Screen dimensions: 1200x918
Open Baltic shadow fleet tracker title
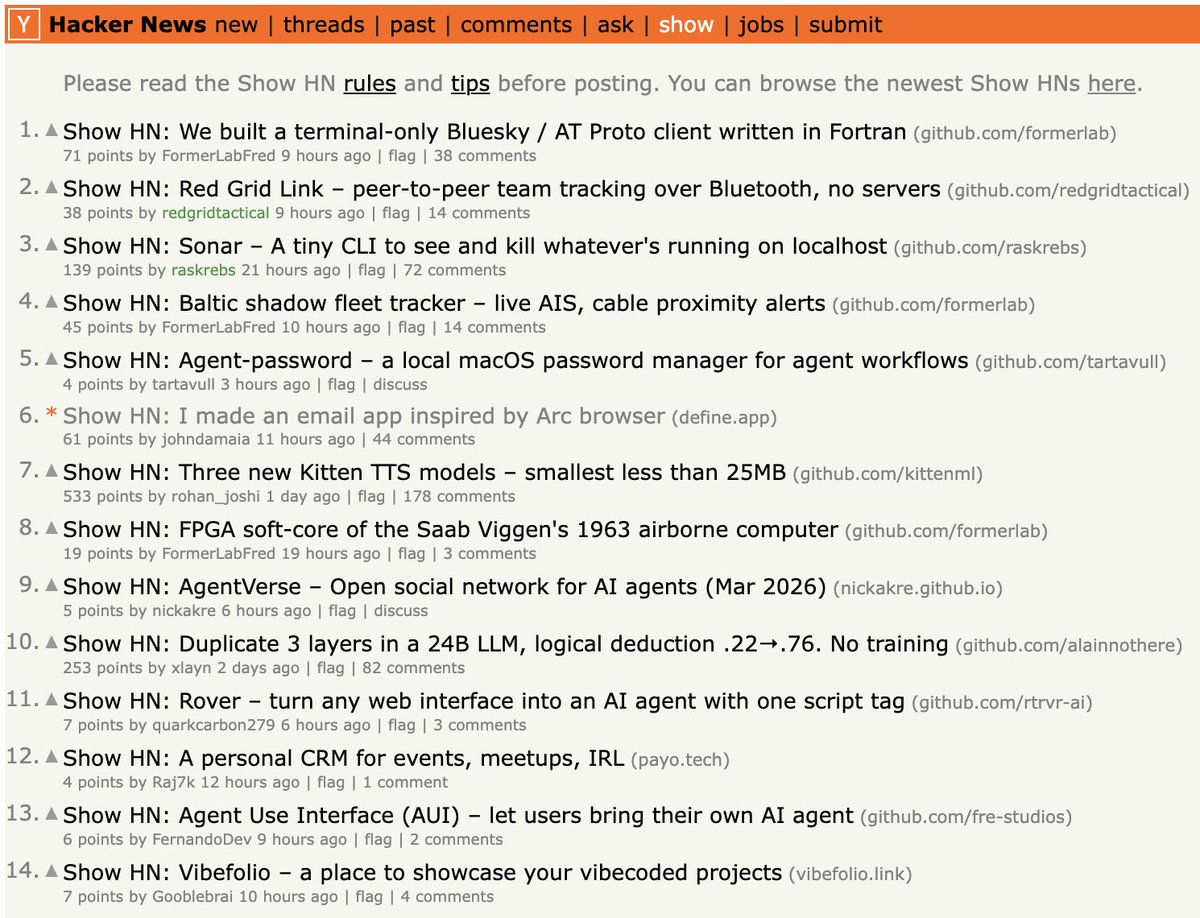(444, 302)
